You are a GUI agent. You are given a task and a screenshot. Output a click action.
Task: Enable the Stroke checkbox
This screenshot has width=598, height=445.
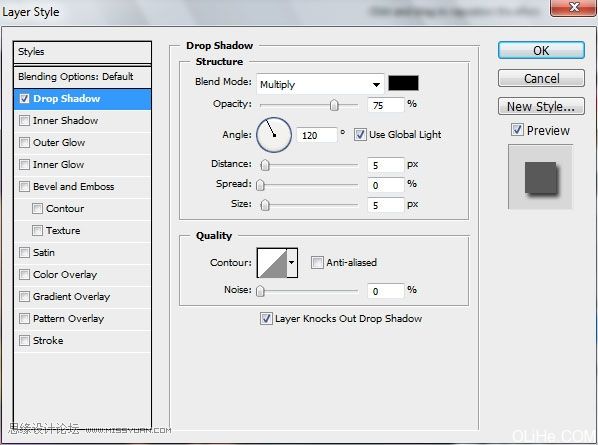point(24,341)
